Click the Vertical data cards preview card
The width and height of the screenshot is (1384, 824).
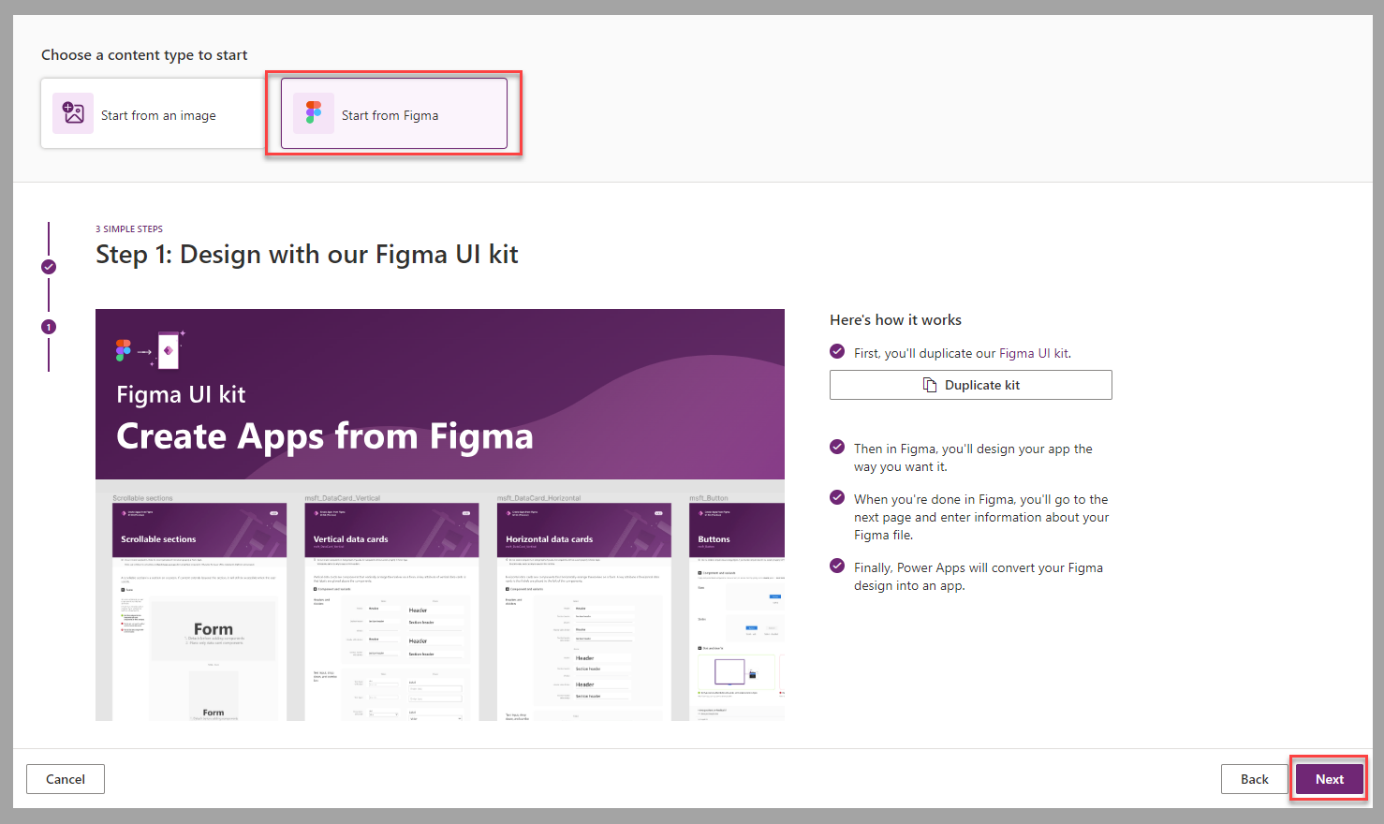coord(391,611)
